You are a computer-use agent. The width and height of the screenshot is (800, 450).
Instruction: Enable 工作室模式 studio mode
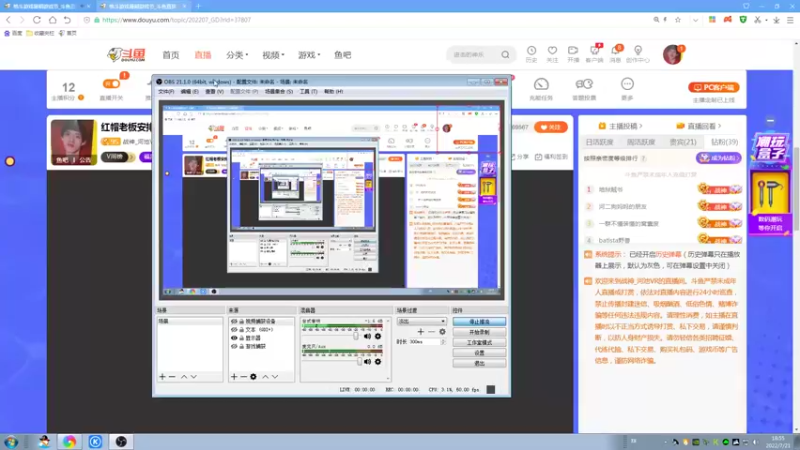click(x=479, y=342)
